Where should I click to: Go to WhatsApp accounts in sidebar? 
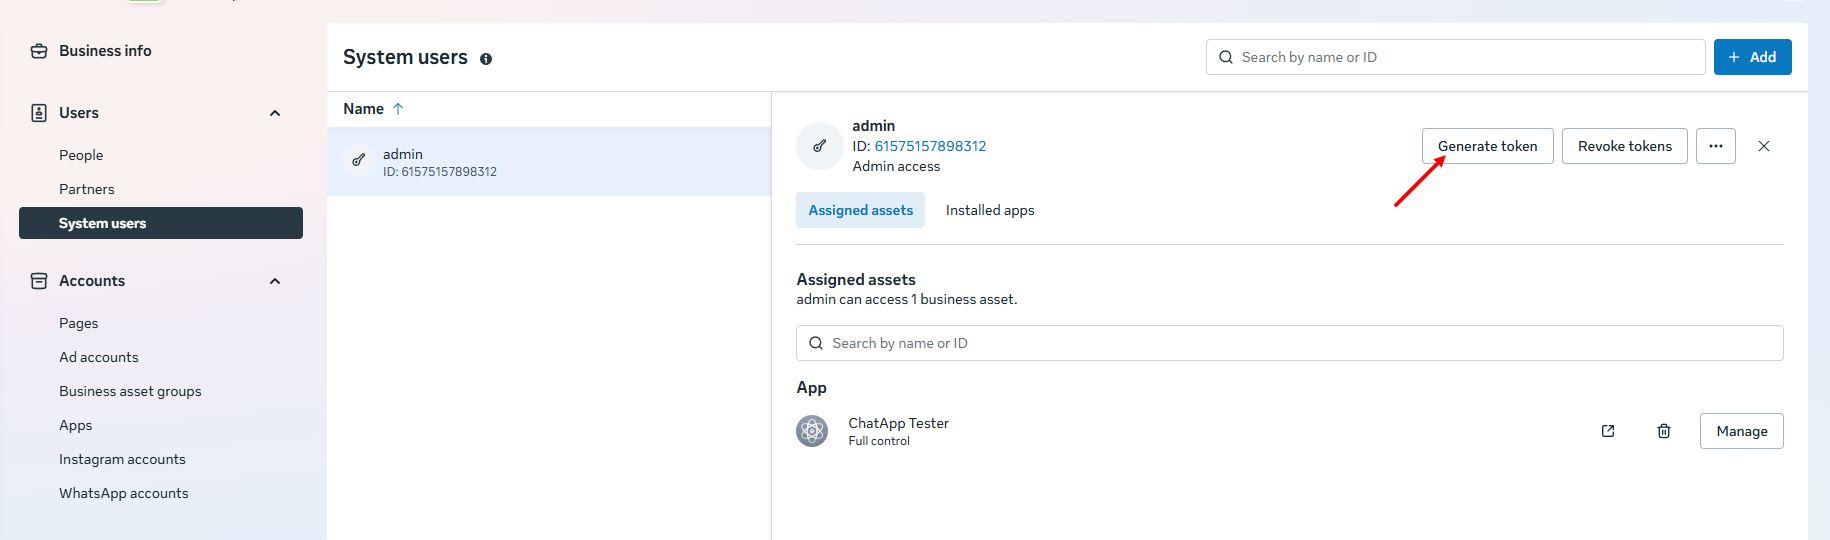(123, 493)
